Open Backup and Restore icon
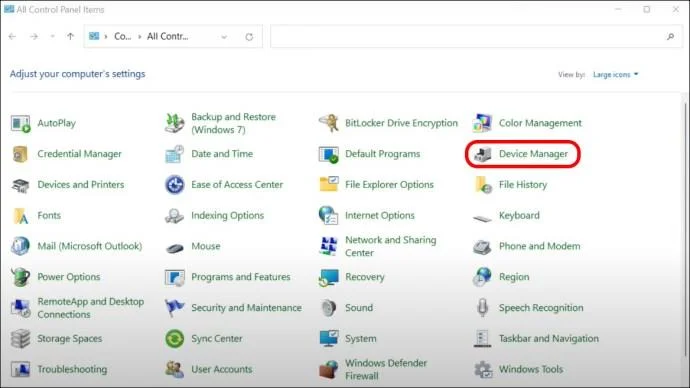This screenshot has width=690, height=388. pos(175,123)
